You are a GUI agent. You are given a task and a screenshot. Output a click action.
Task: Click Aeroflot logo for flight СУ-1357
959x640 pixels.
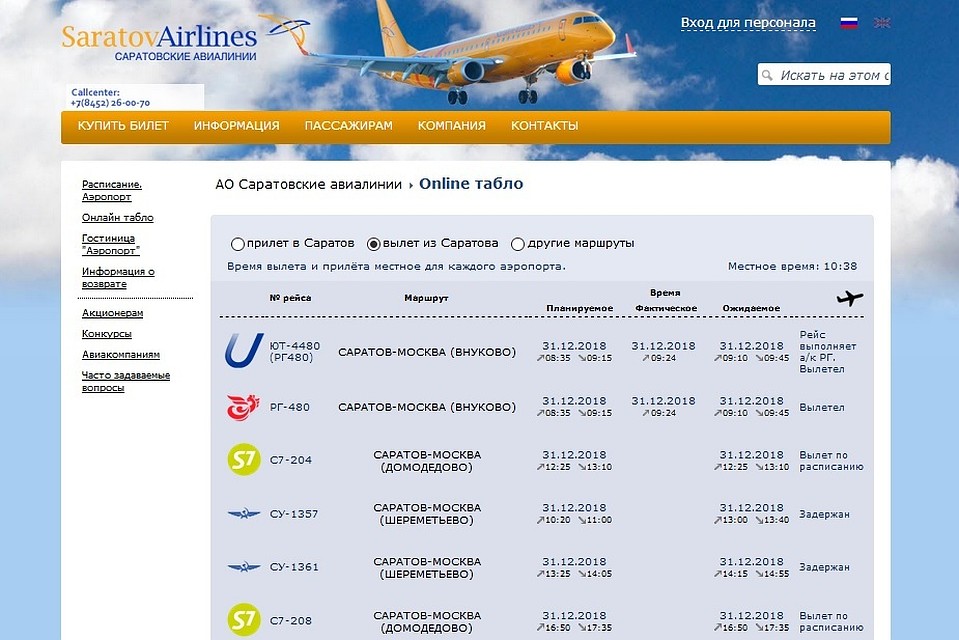tap(244, 514)
